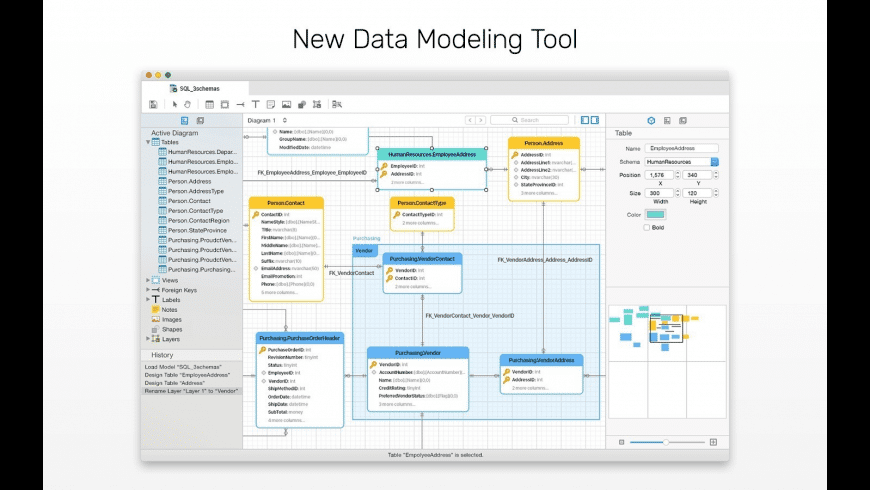Click "2 more columns..." in Person.ContactType table

pos(419,223)
